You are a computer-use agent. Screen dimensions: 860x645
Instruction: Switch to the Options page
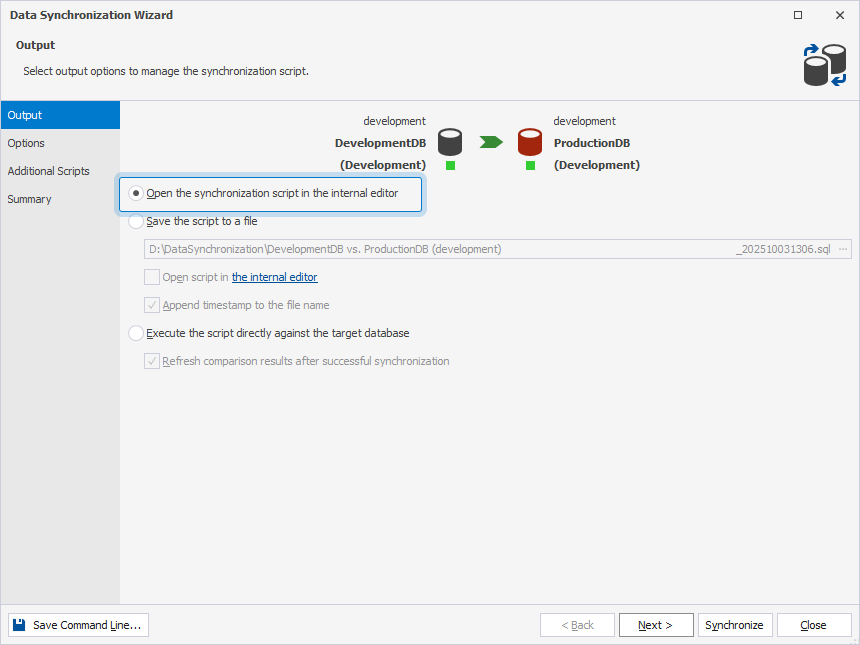click(x=25, y=143)
